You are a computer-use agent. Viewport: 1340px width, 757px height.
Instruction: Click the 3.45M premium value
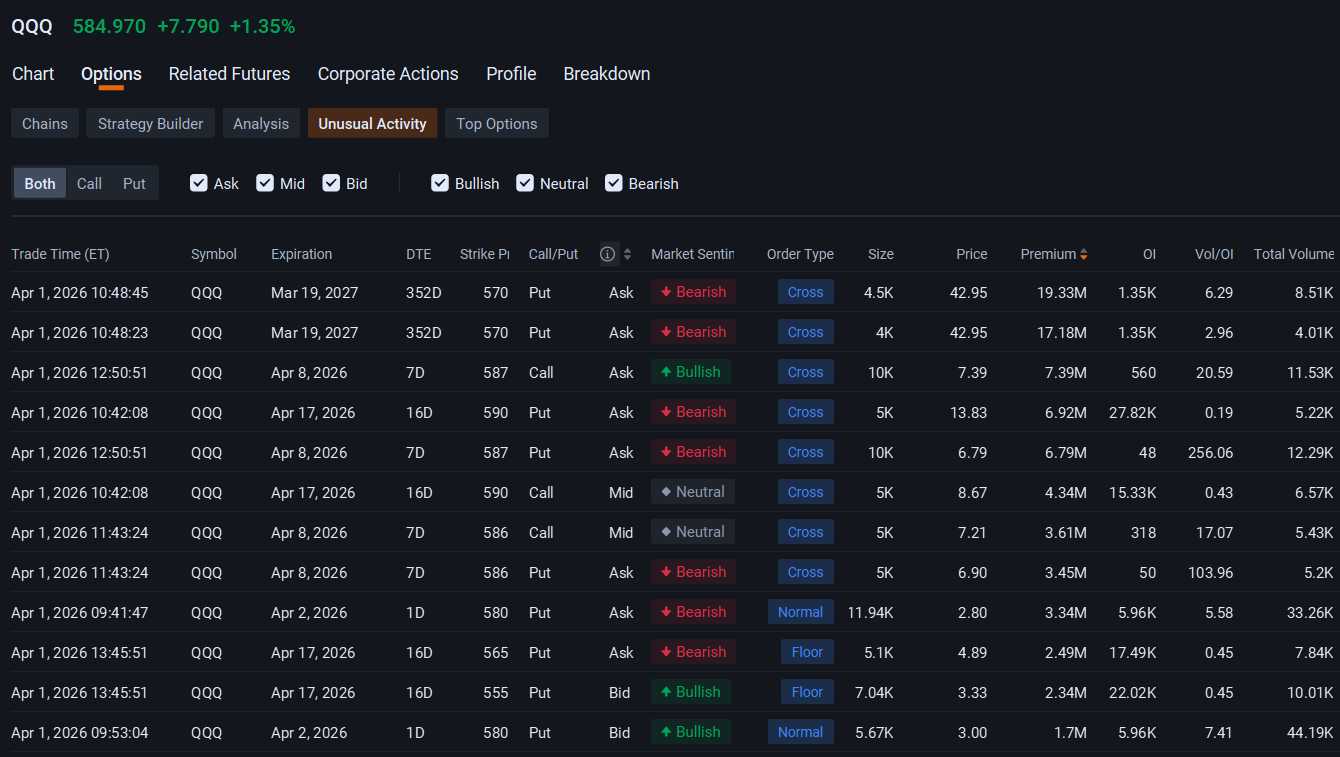click(x=1066, y=572)
